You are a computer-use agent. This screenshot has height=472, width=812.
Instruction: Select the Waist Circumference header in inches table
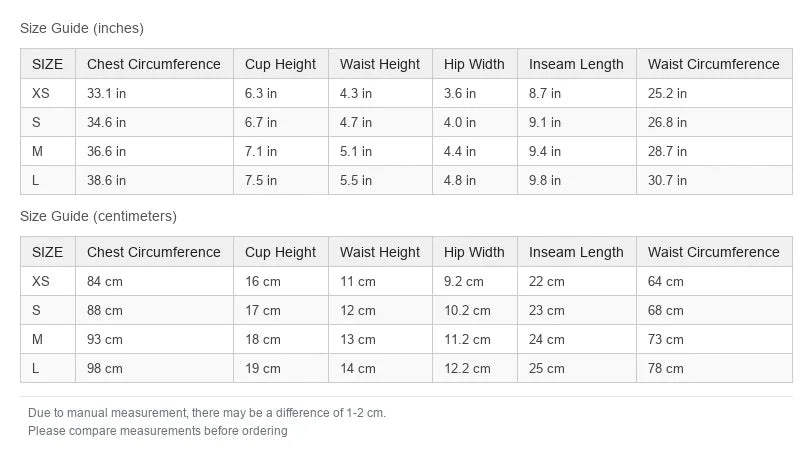click(714, 64)
